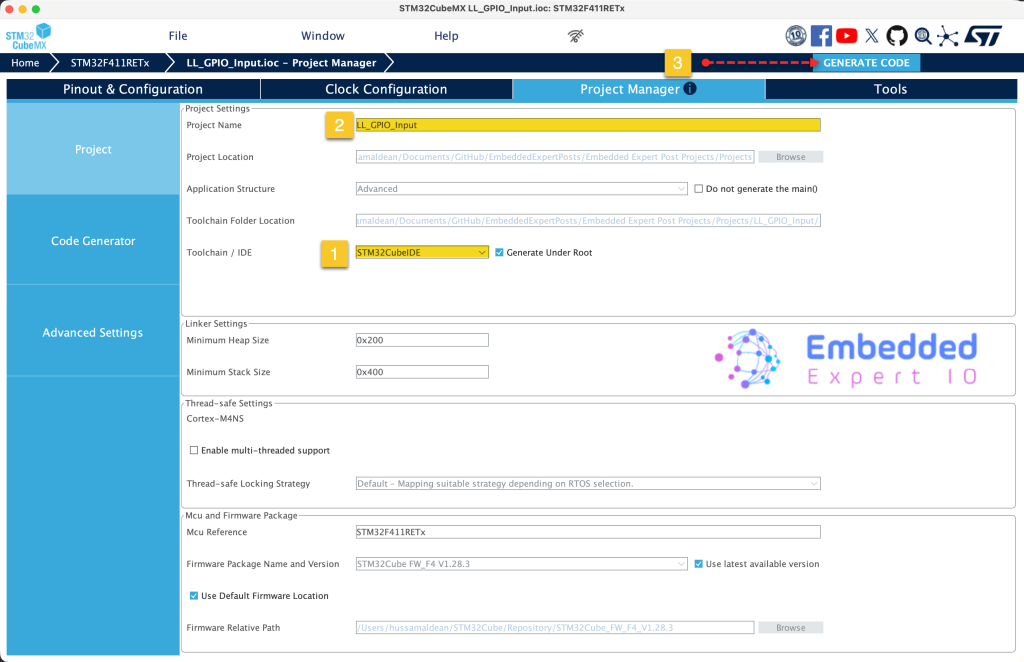1024x662 pixels.
Task: Expand the Application Structure dropdown
Action: click(x=521, y=189)
